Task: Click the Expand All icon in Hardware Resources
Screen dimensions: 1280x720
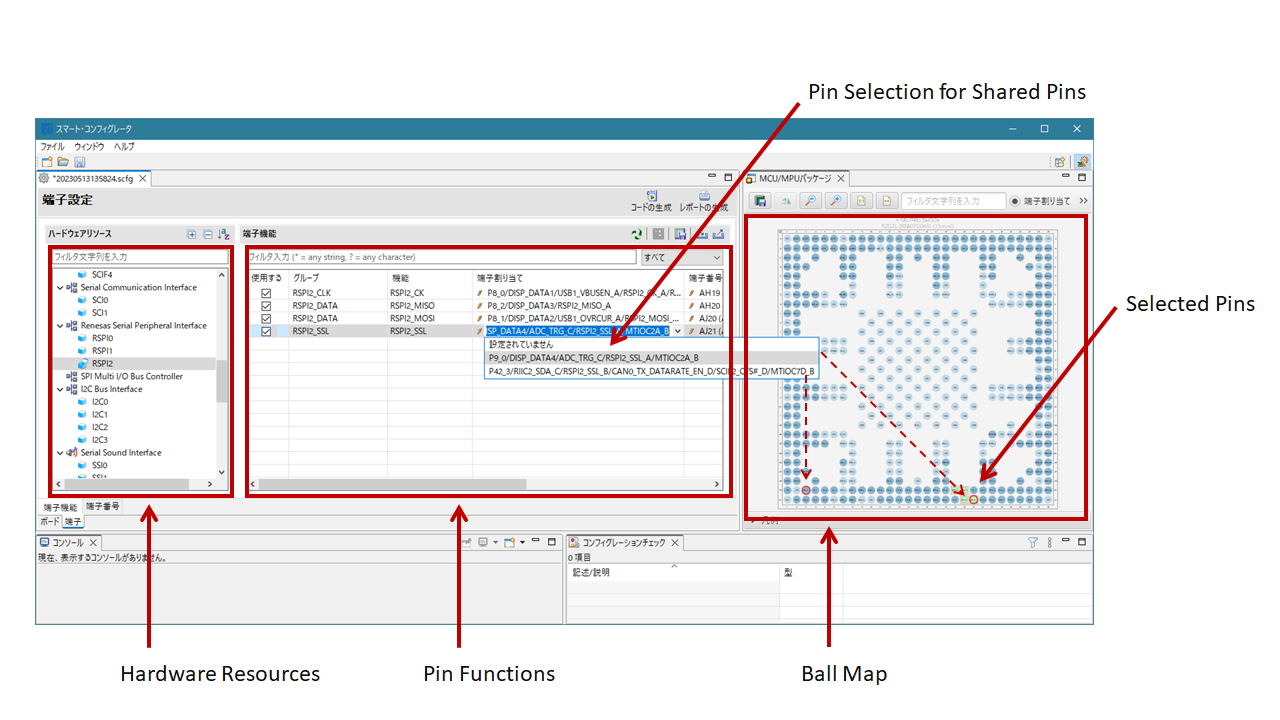Action: pos(192,234)
